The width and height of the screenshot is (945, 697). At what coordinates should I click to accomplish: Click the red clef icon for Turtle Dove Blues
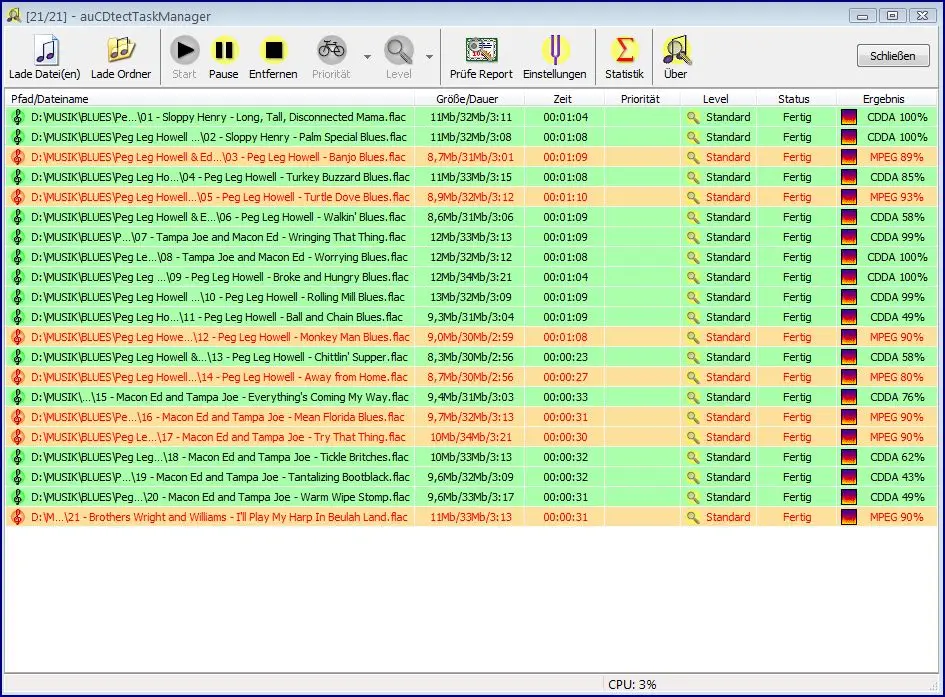(x=18, y=197)
